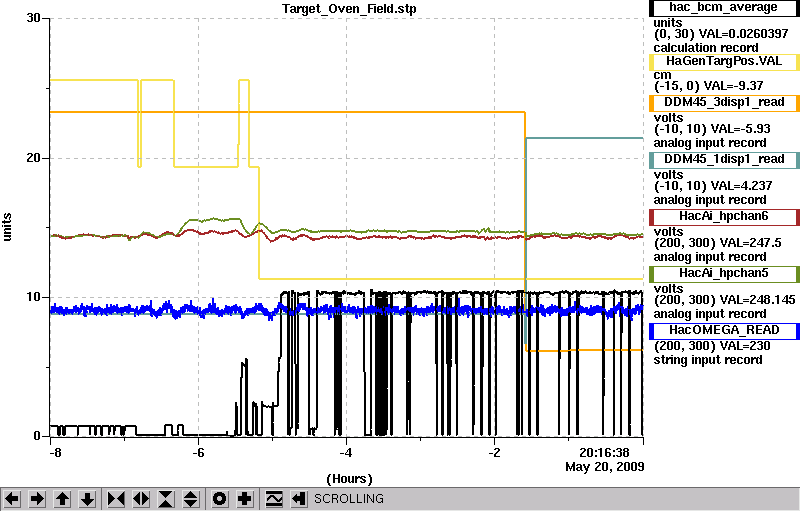The width and height of the screenshot is (800, 511).
Task: Pan the graph down with the down-arrow button
Action: [x=88, y=499]
